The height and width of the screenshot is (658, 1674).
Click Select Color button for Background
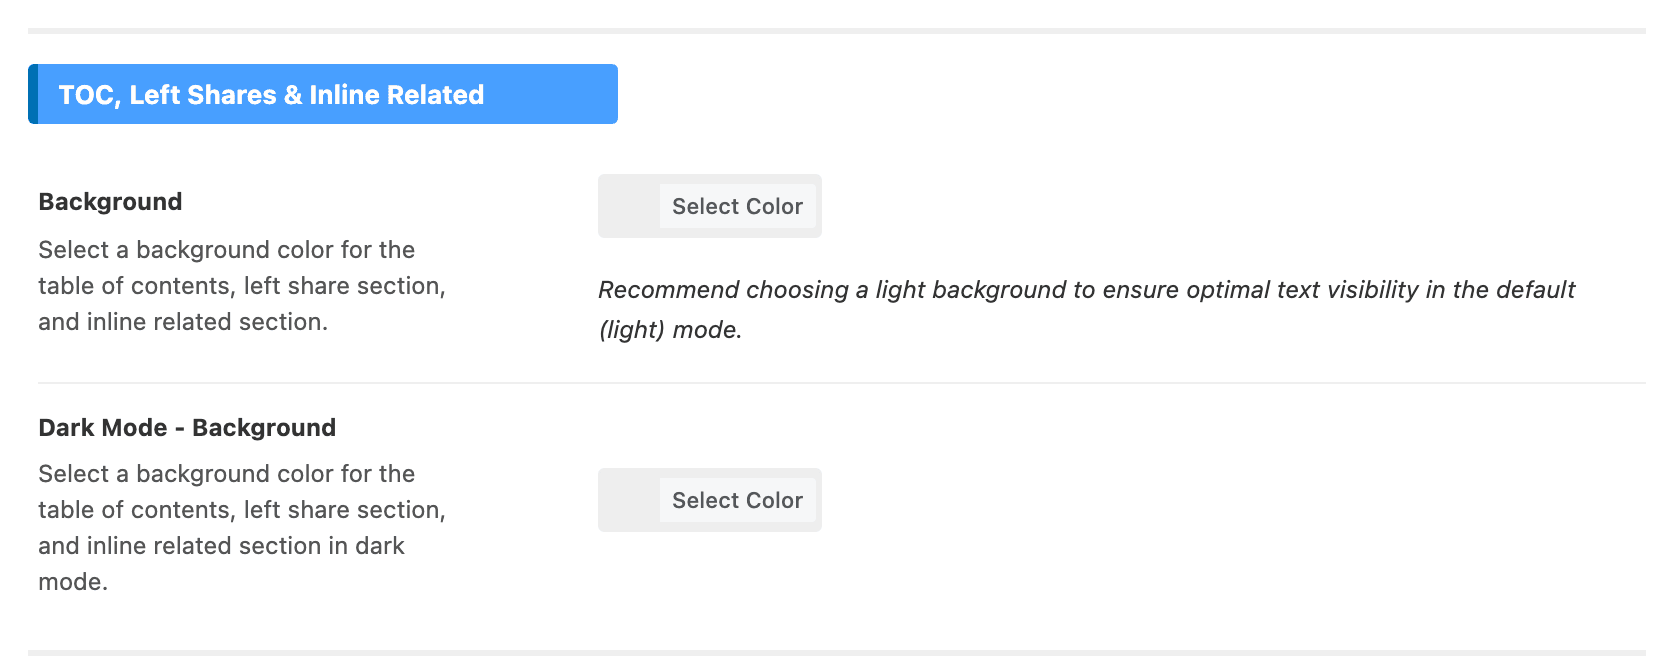pos(737,206)
